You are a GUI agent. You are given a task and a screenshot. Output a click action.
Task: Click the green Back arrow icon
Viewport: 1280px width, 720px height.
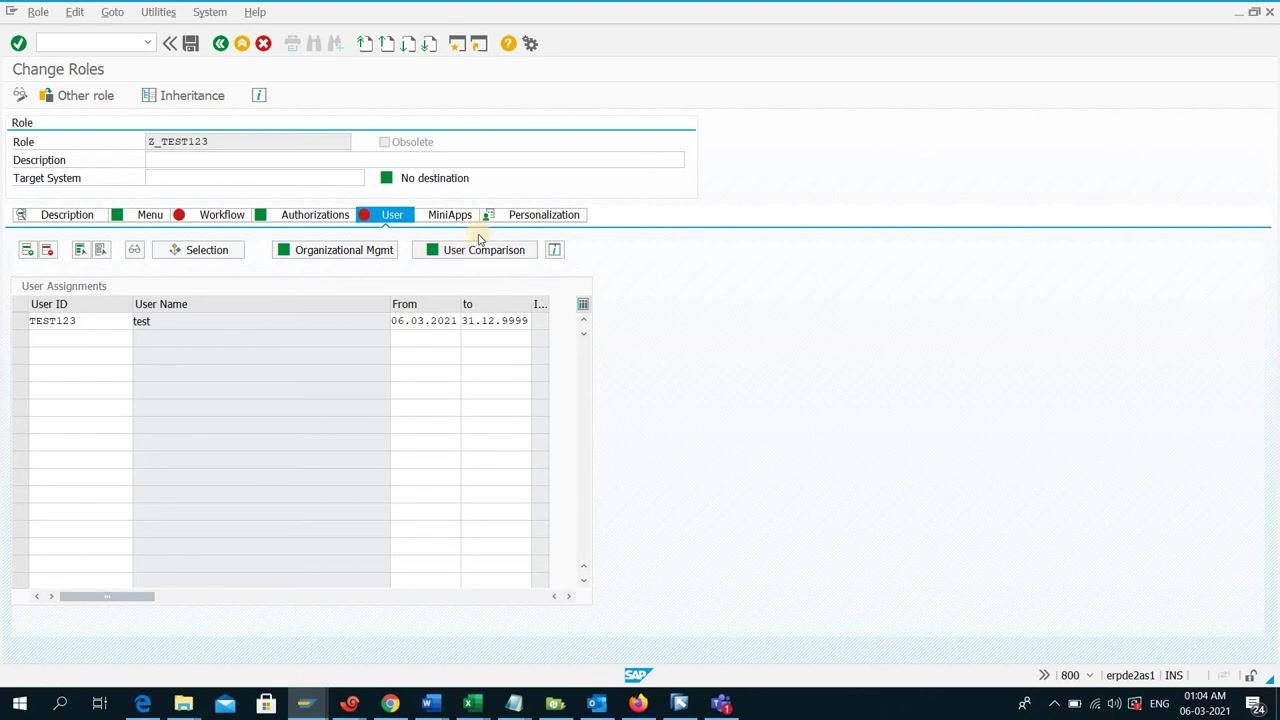[x=220, y=43]
